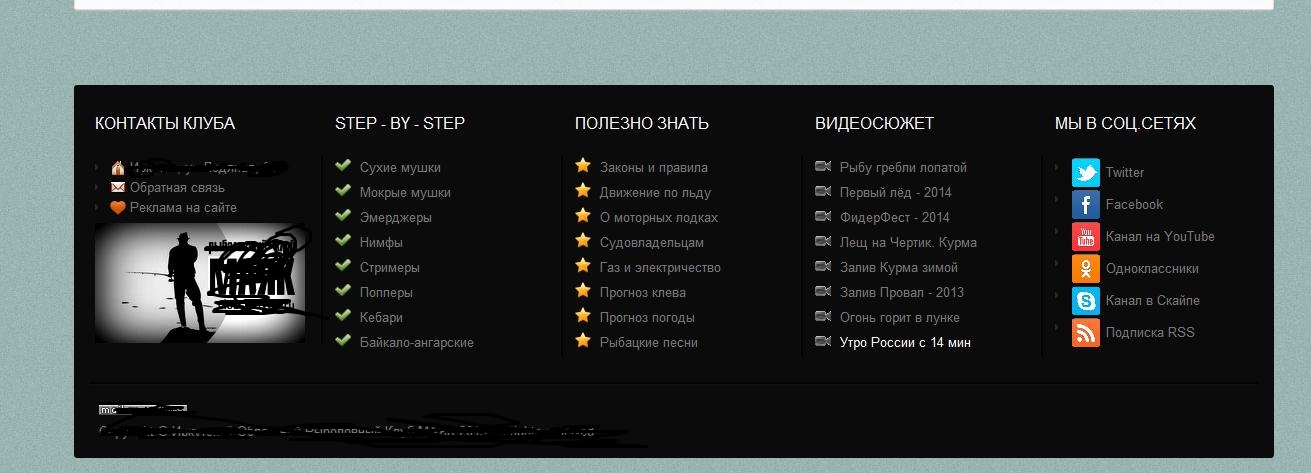Open the Сухие мушки link
Screen dimensions: 1311x473
click(x=400, y=168)
